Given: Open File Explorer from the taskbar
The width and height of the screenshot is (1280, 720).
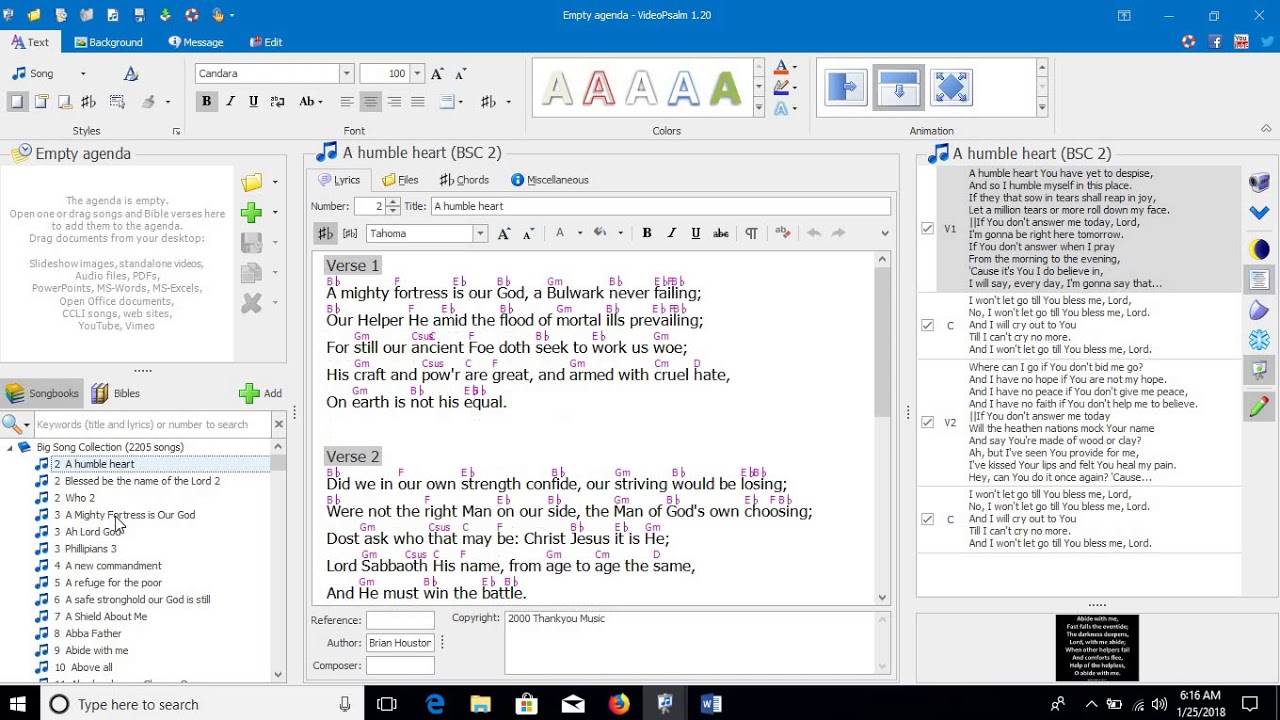Looking at the screenshot, I should 481,704.
